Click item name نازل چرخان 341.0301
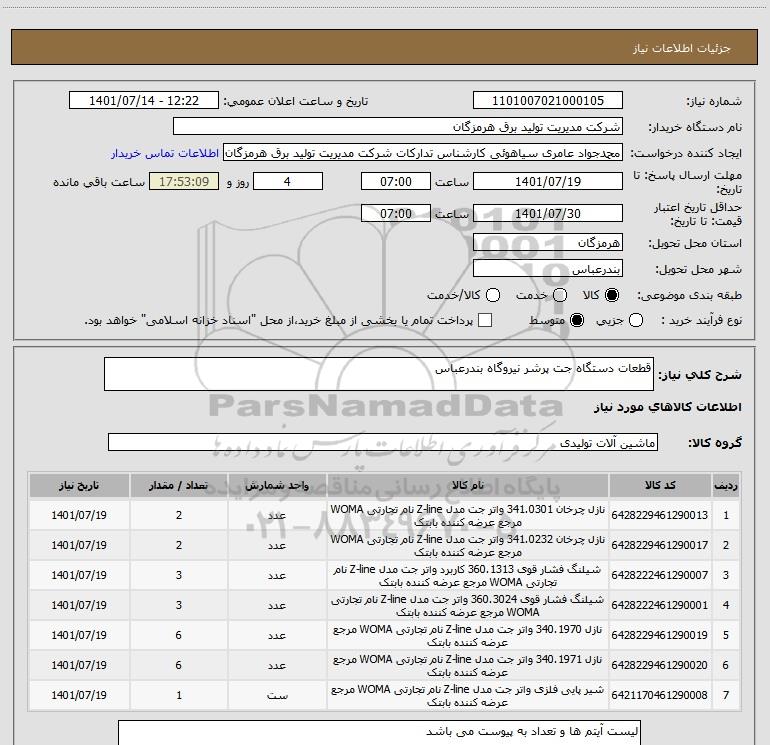Image resolution: width=770 pixels, height=745 pixels. pos(468,515)
